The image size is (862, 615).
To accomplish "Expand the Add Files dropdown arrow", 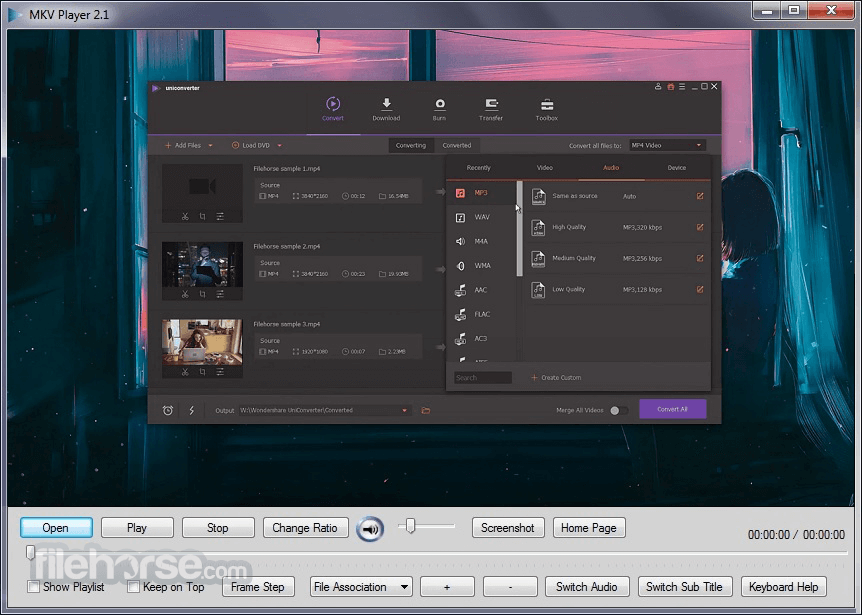I will 210,146.
